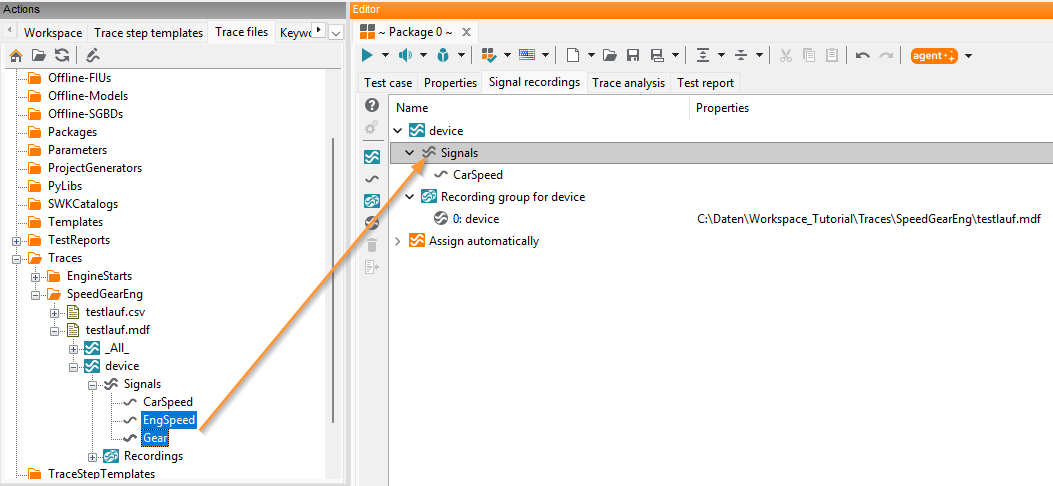Click the add signal group icon in sidebar
Image resolution: width=1053 pixels, height=486 pixels.
[371, 157]
